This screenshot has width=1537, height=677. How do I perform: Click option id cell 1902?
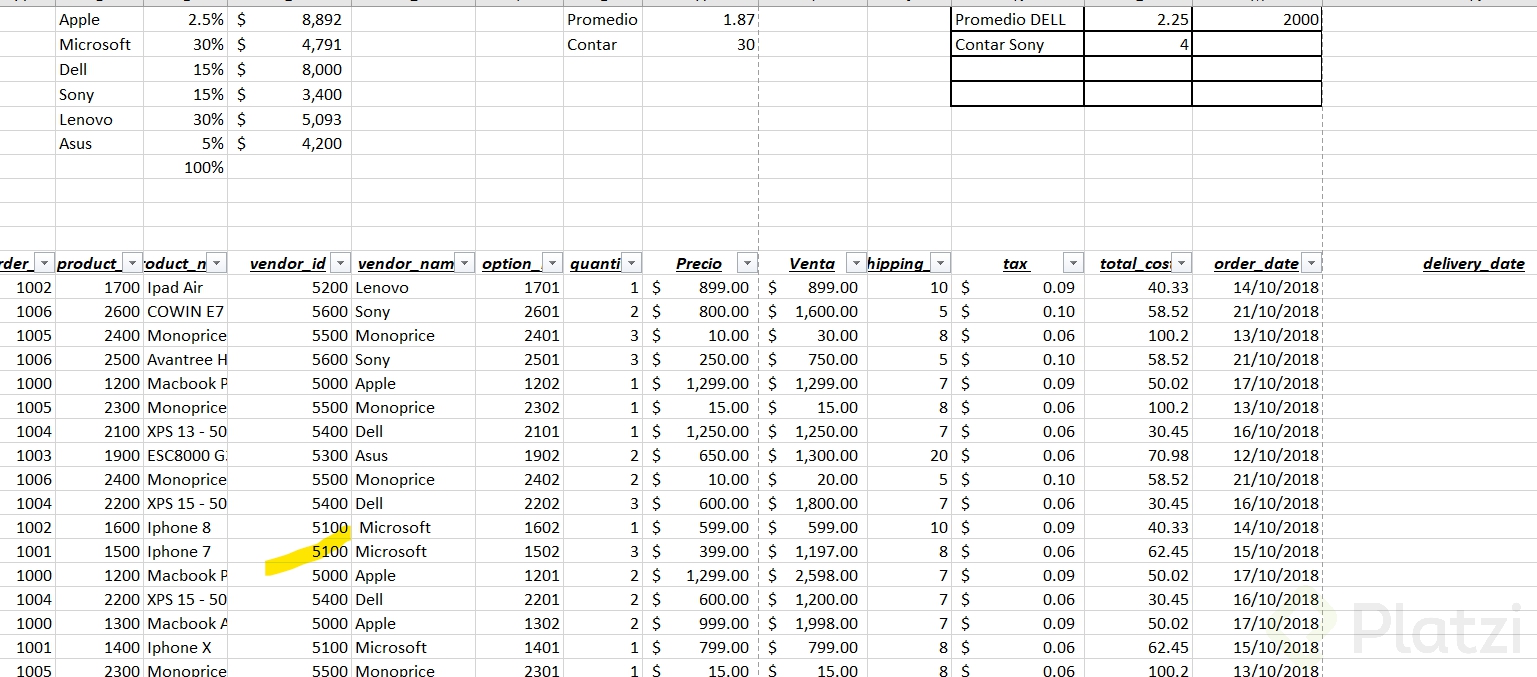tap(519, 455)
